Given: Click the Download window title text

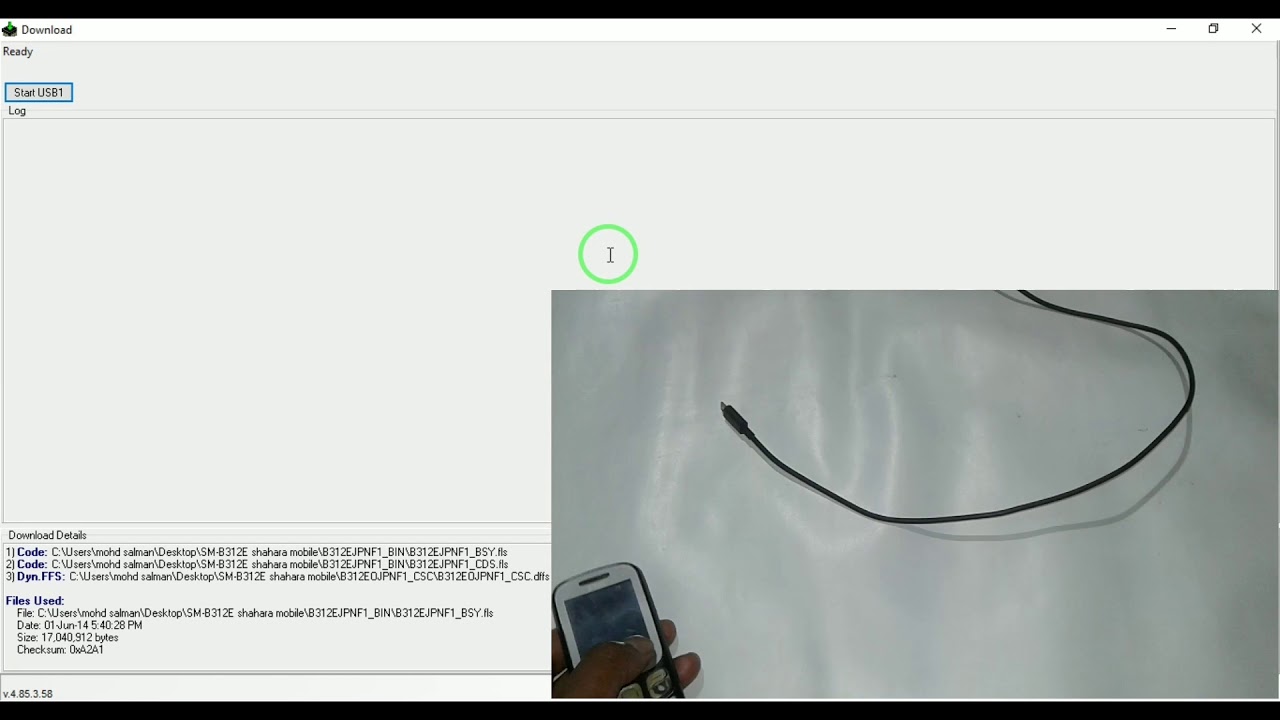Looking at the screenshot, I should coord(47,30).
